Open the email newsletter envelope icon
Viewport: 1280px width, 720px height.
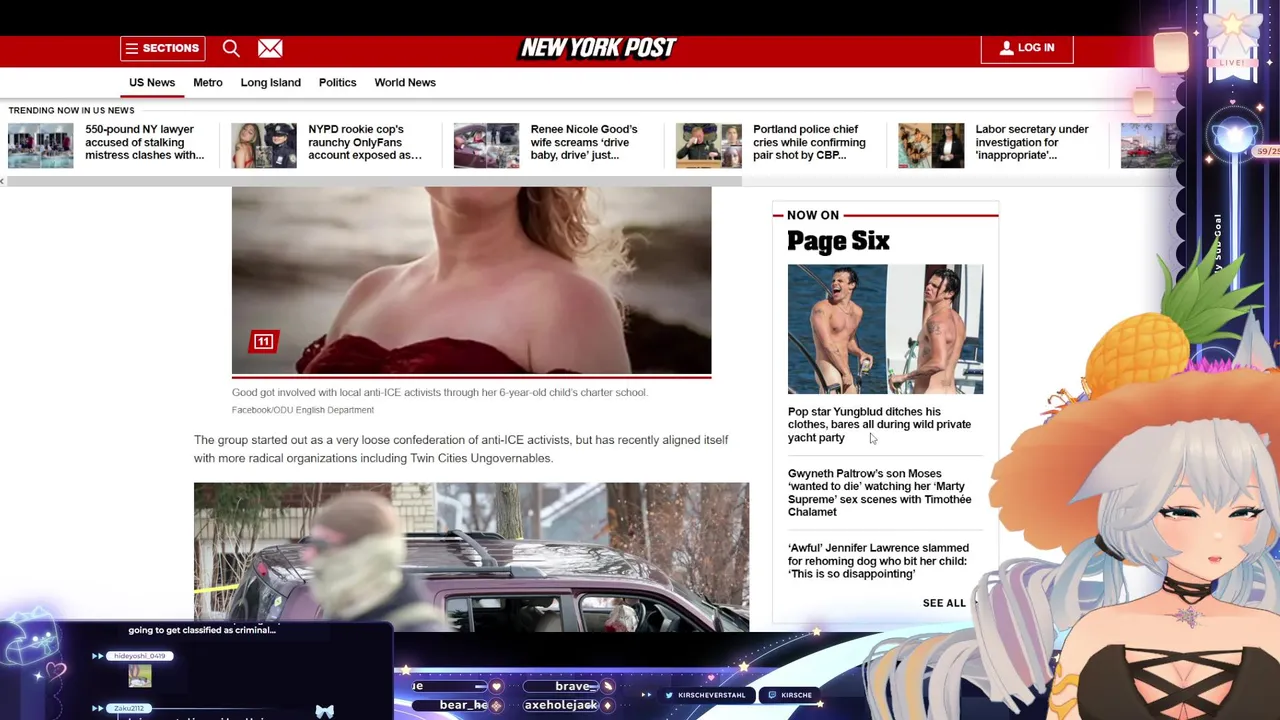pos(270,48)
